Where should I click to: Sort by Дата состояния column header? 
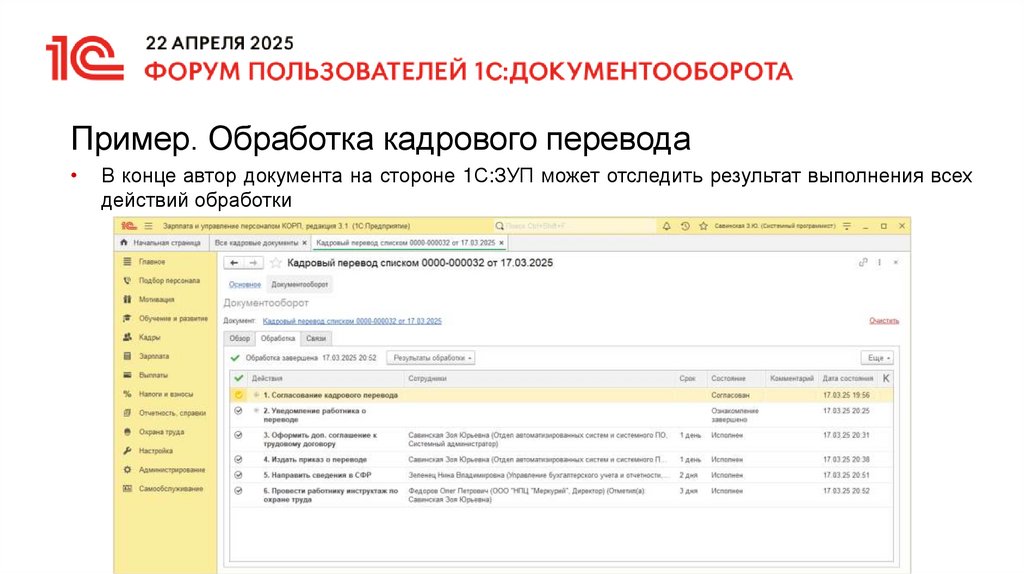(x=848, y=378)
